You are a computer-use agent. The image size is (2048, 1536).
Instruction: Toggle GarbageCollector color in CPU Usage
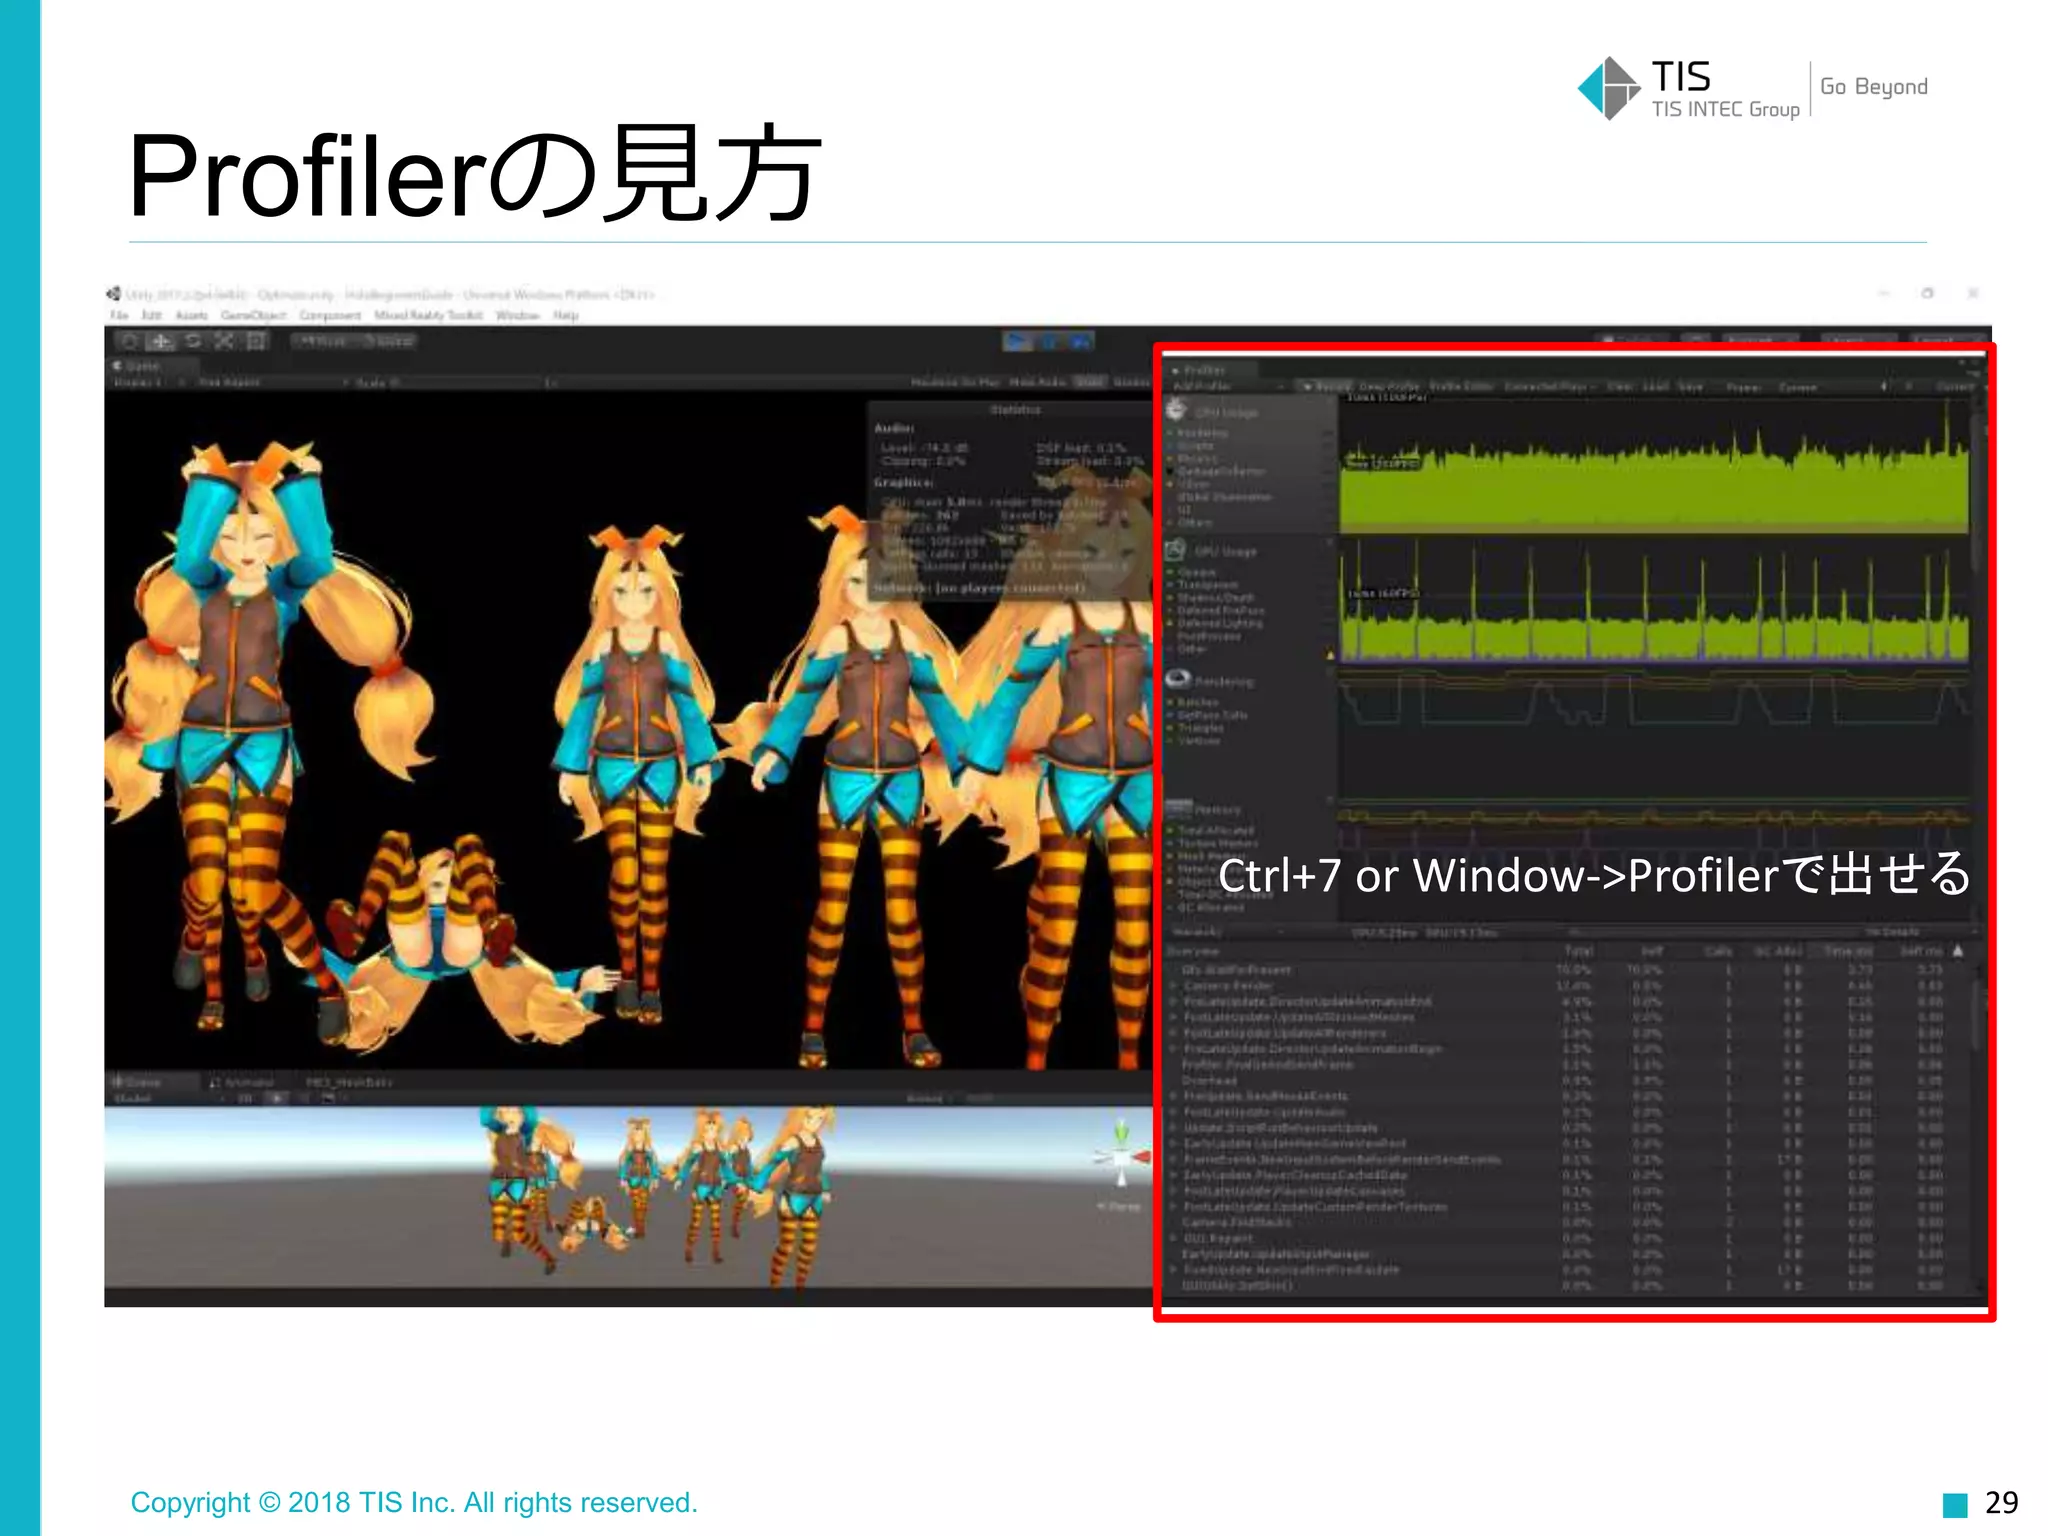point(1171,471)
